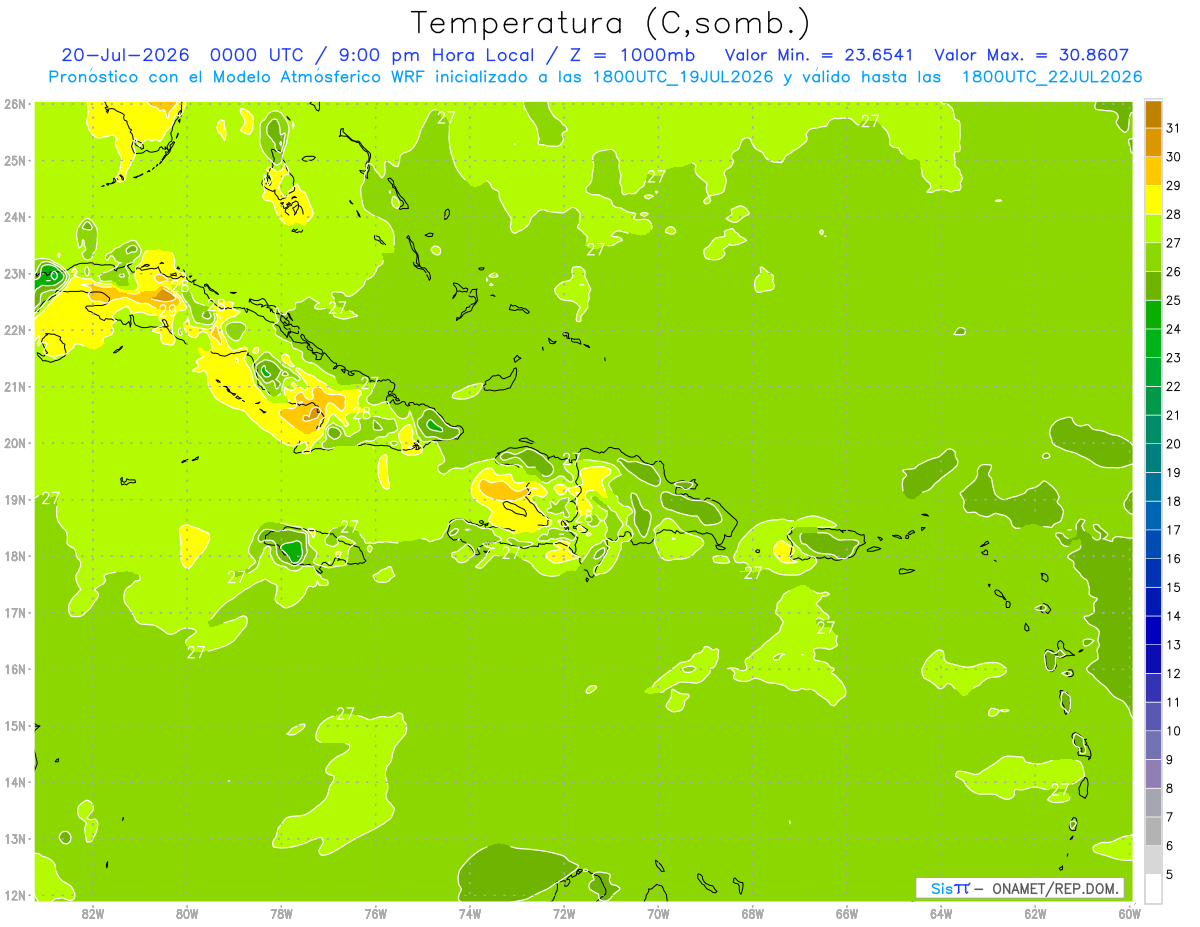Click the "16N" latitude axis label
This screenshot has height=927, width=1200.
pyautogui.click(x=15, y=669)
